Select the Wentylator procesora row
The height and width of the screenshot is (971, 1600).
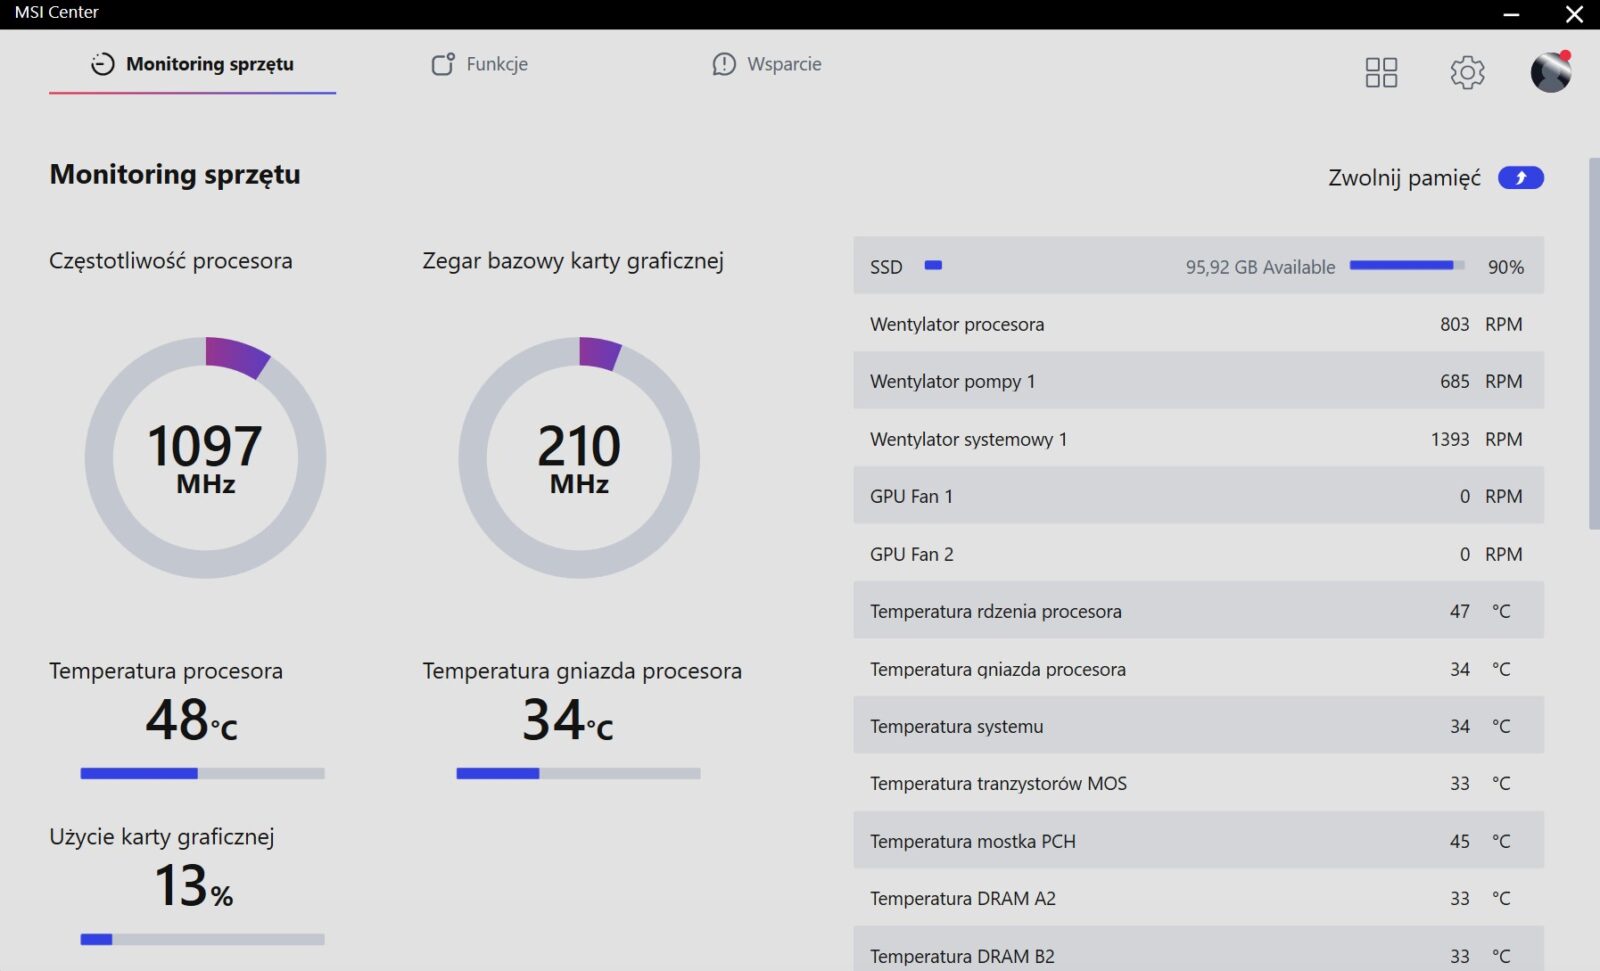[1198, 324]
